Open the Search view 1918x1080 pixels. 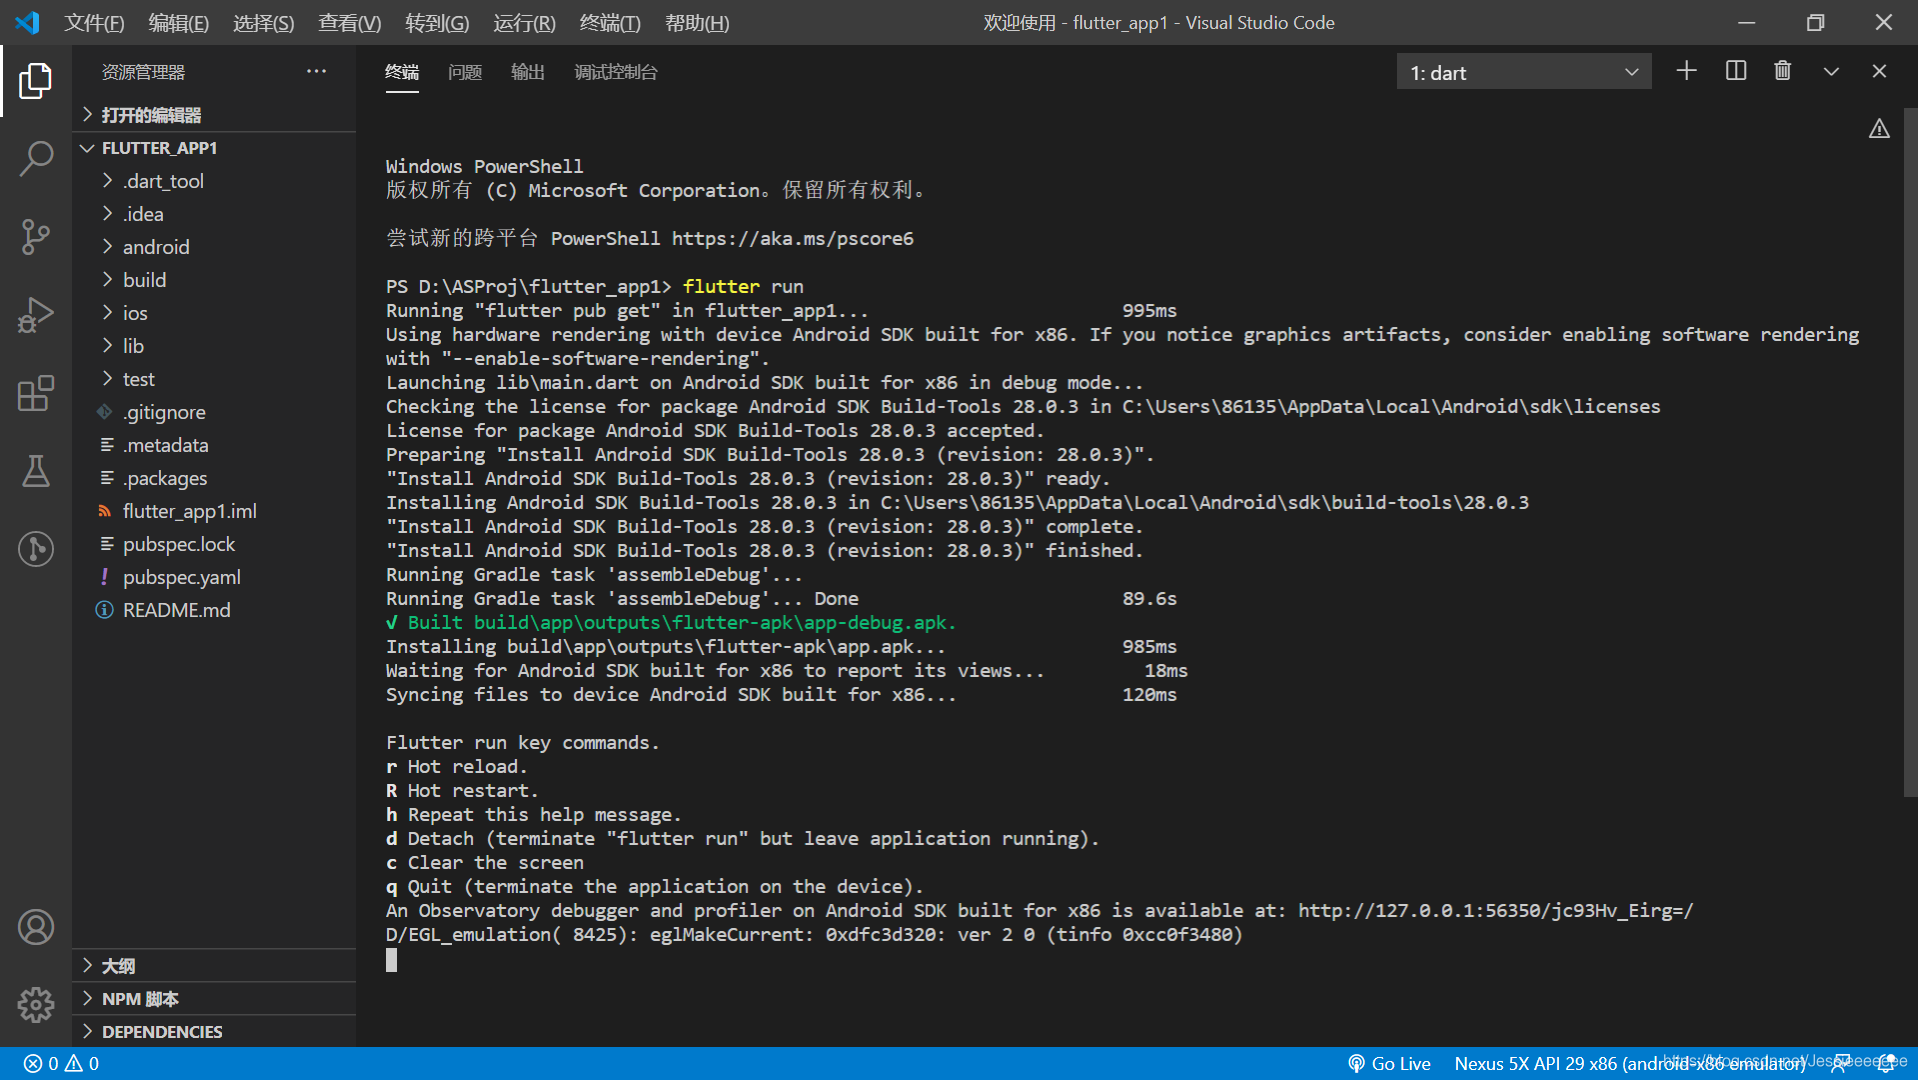pyautogui.click(x=36, y=159)
